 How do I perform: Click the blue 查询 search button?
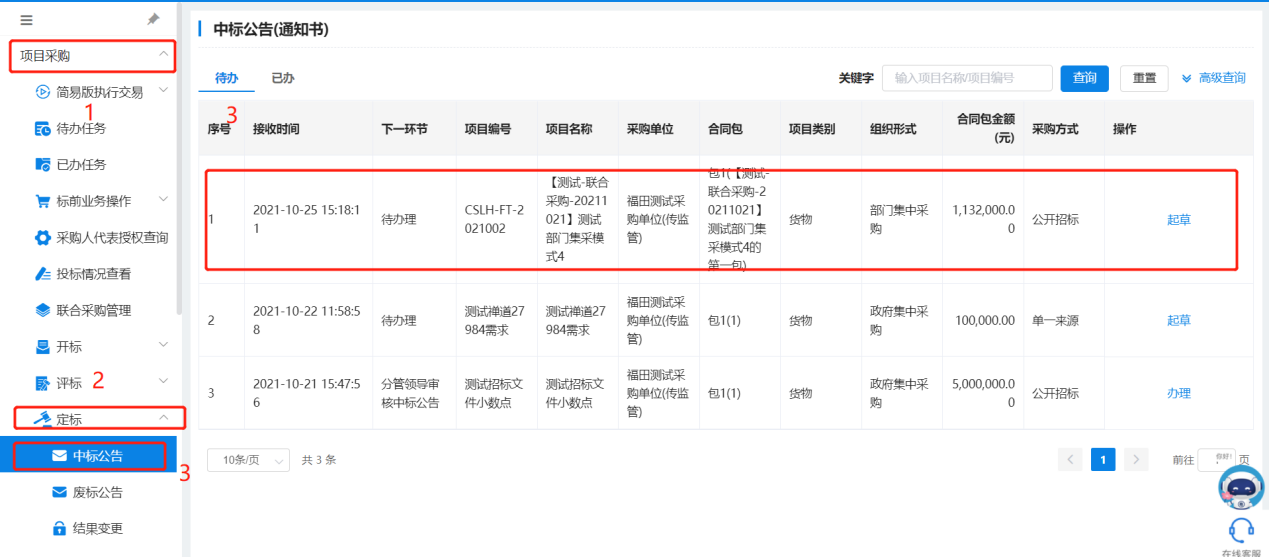pyautogui.click(x=1084, y=78)
